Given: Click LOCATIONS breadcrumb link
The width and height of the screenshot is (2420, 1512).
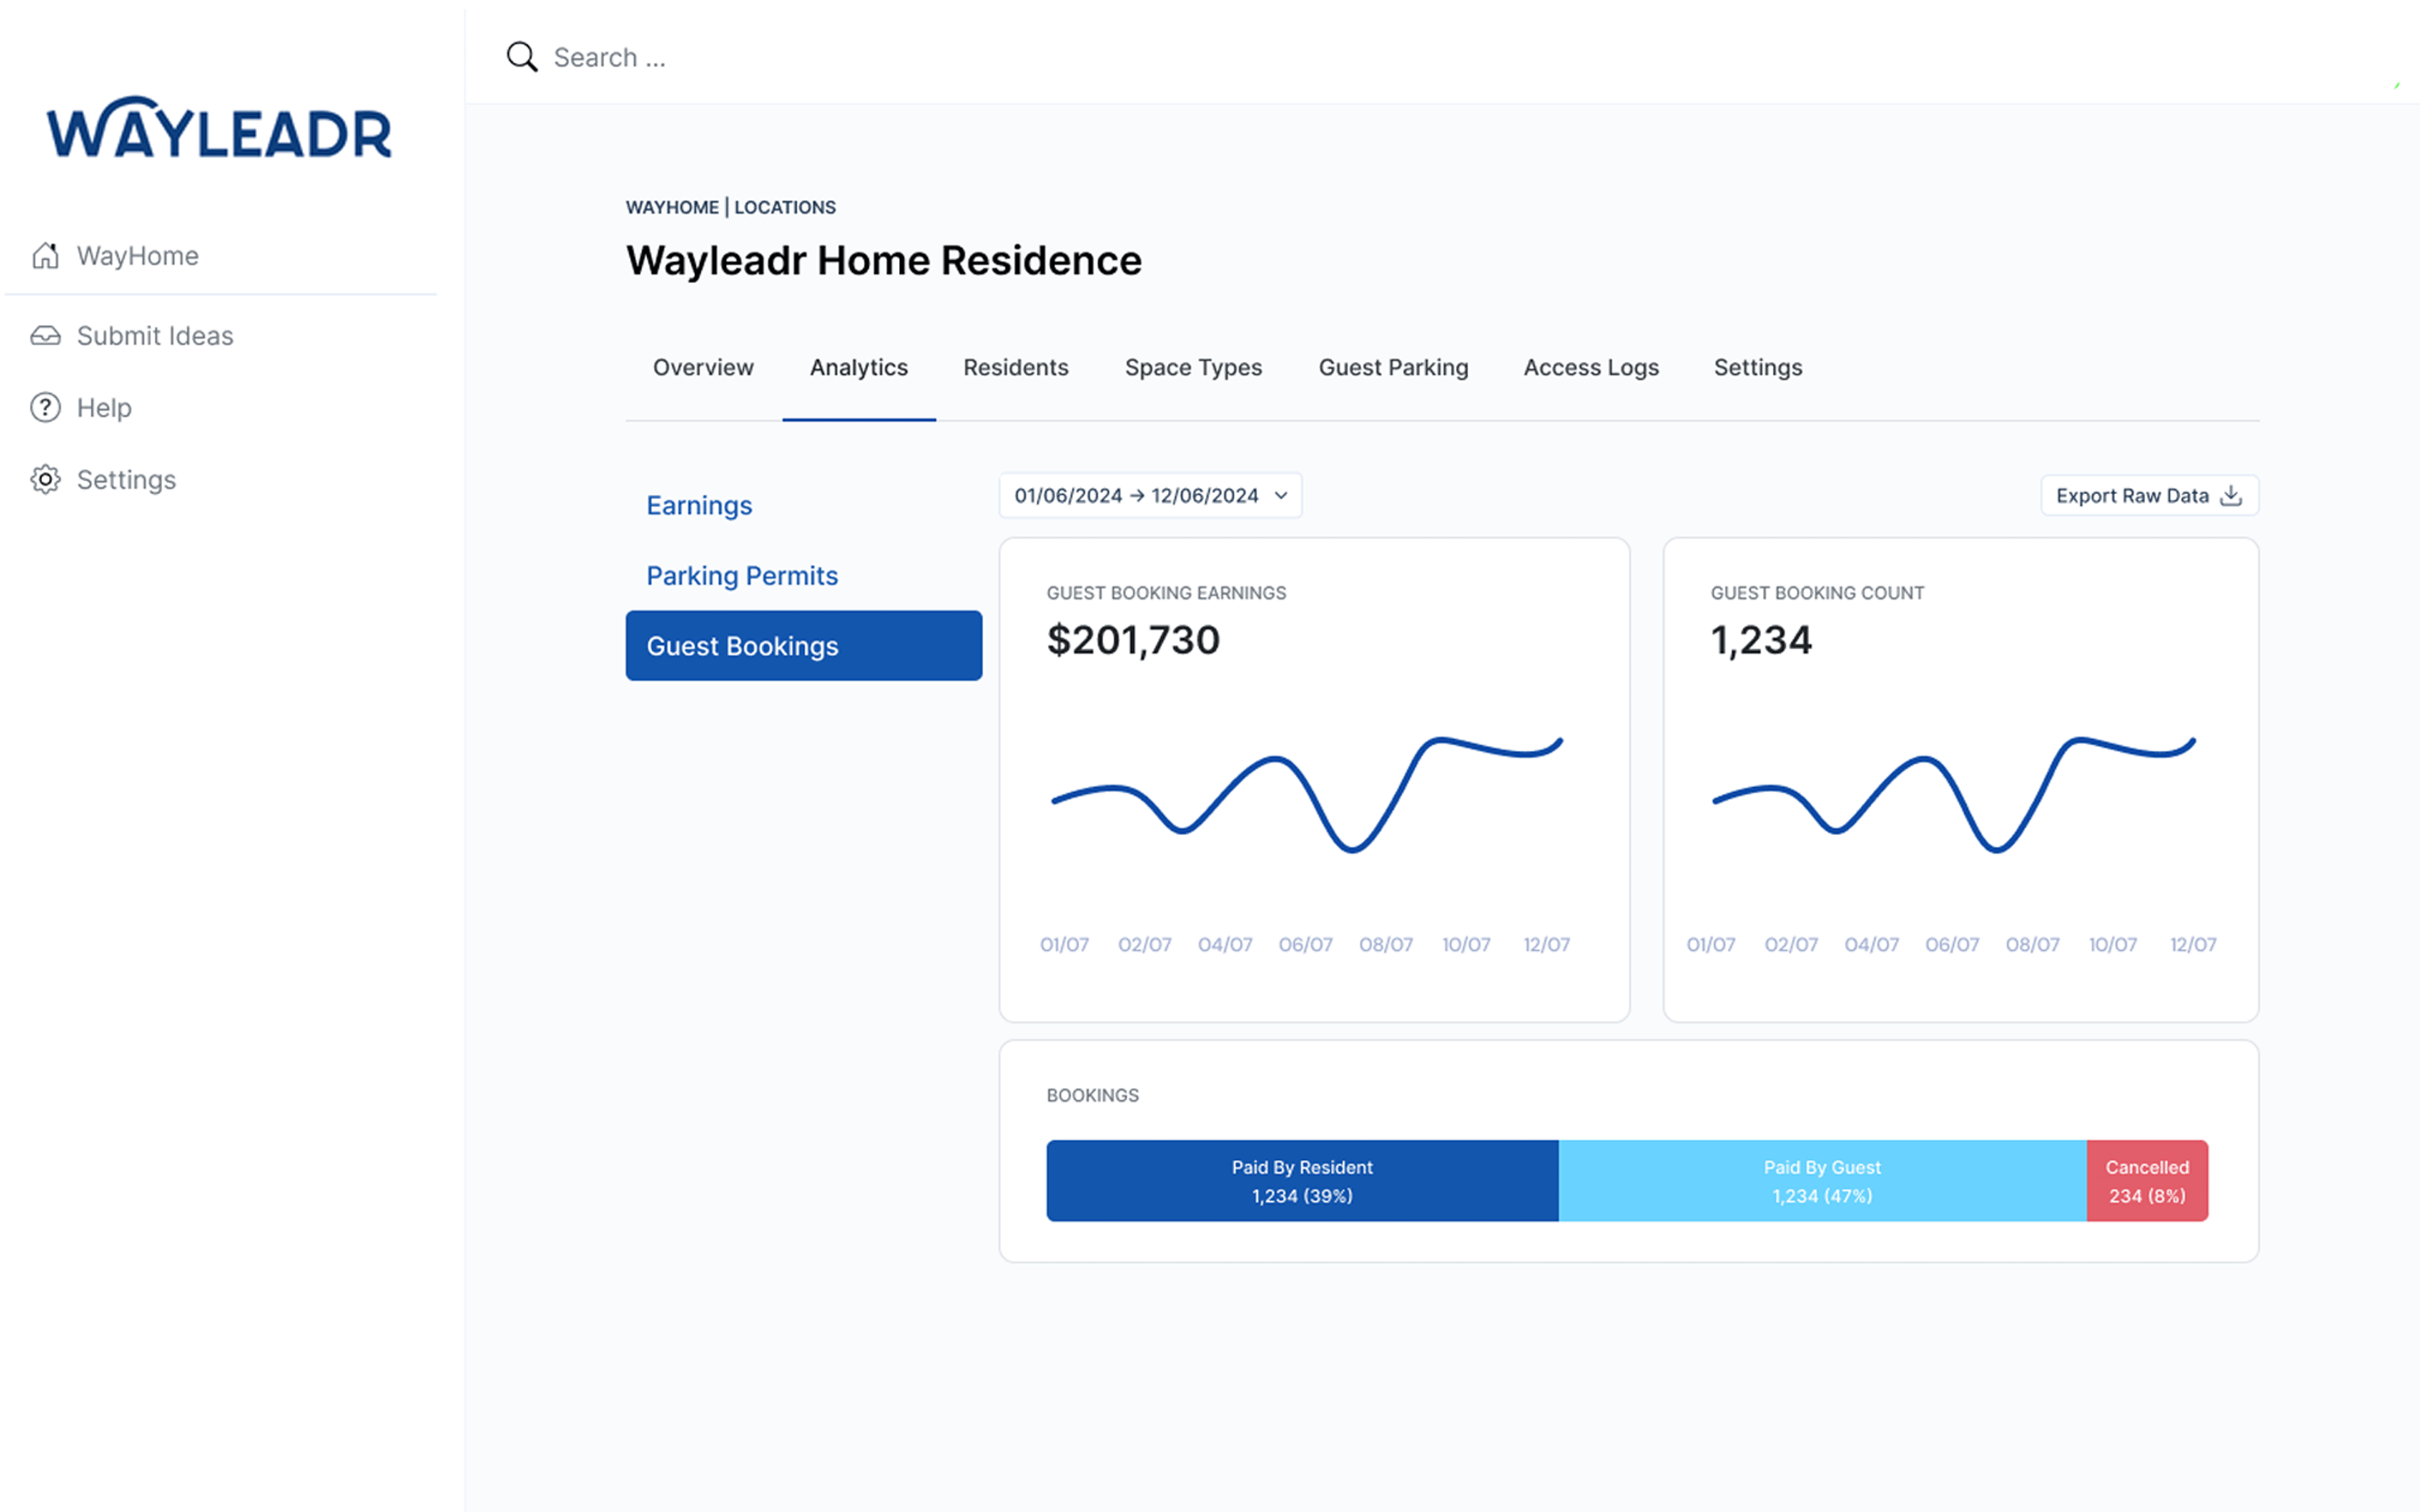Looking at the screenshot, I should click(785, 208).
